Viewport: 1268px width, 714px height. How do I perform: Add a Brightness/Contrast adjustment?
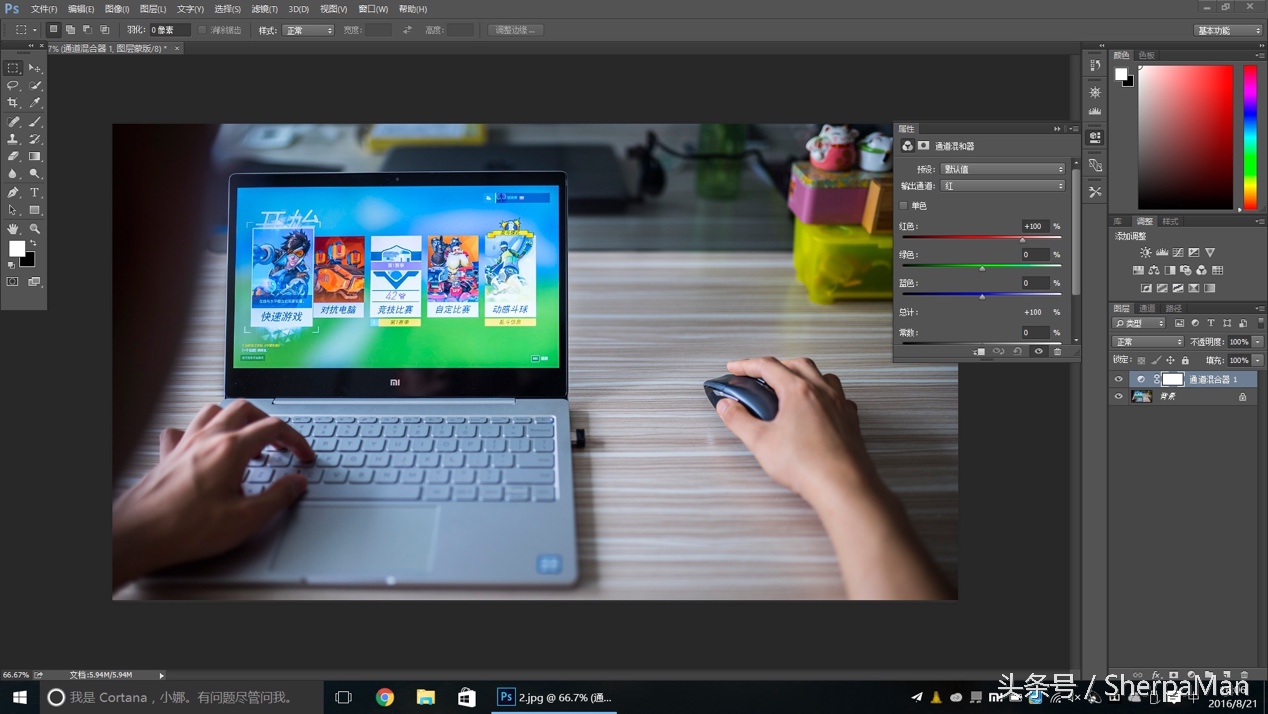[x=1146, y=253]
